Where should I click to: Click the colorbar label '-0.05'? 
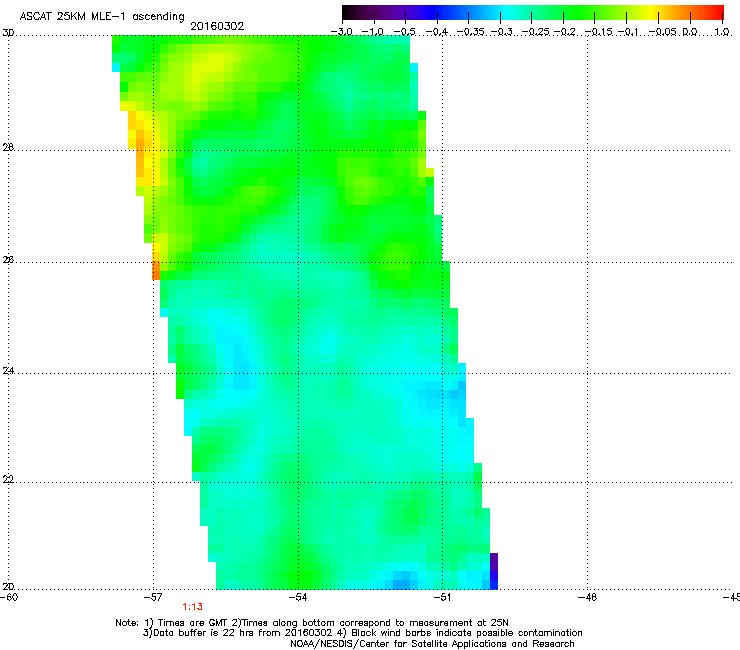(x=663, y=32)
